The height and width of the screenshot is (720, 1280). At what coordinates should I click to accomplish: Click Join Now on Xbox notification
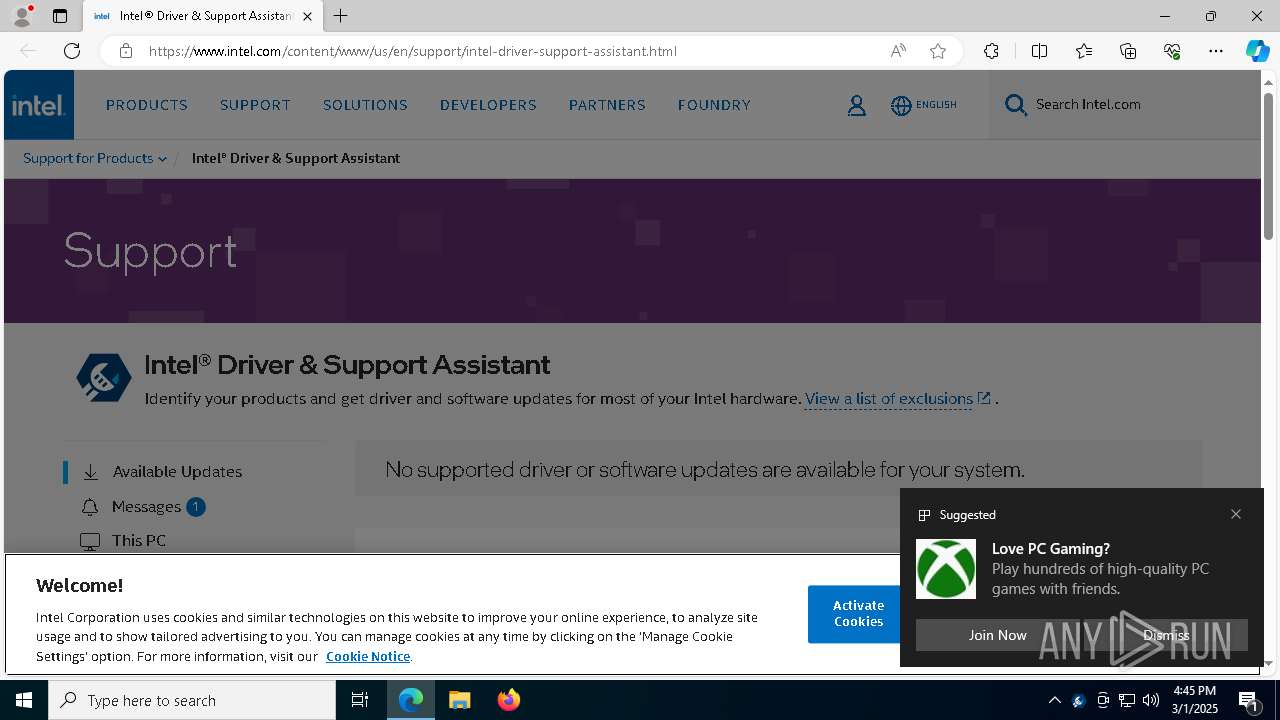point(997,635)
